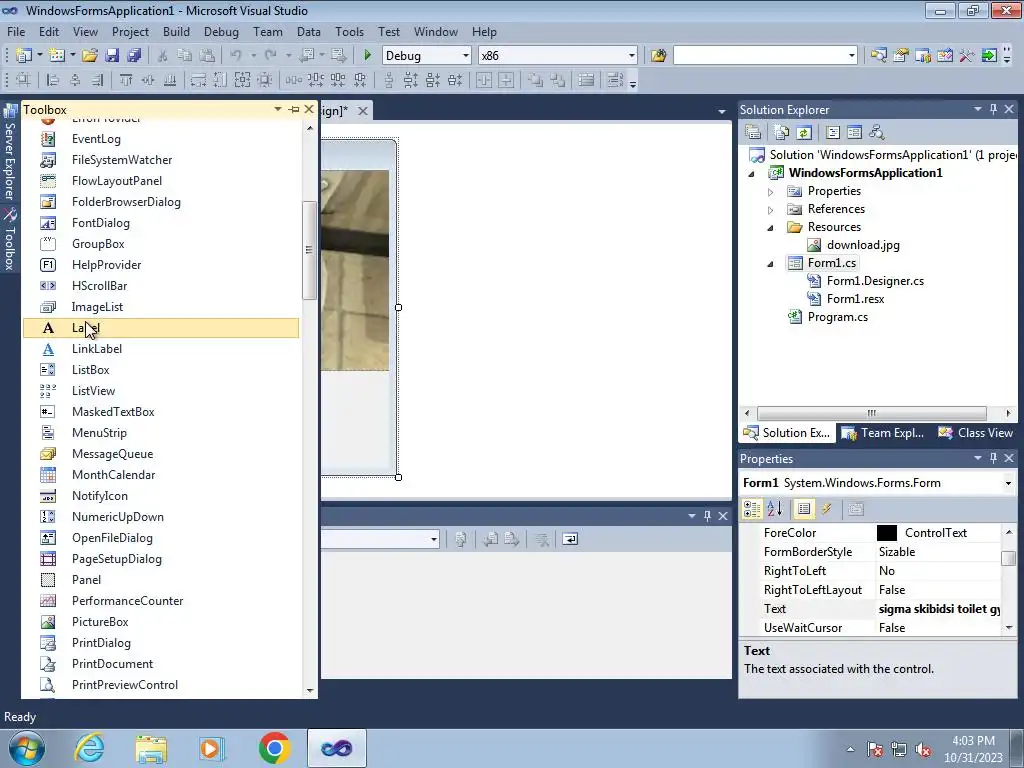Click the Save All toolbar icon
The image size is (1024, 768).
(134, 56)
